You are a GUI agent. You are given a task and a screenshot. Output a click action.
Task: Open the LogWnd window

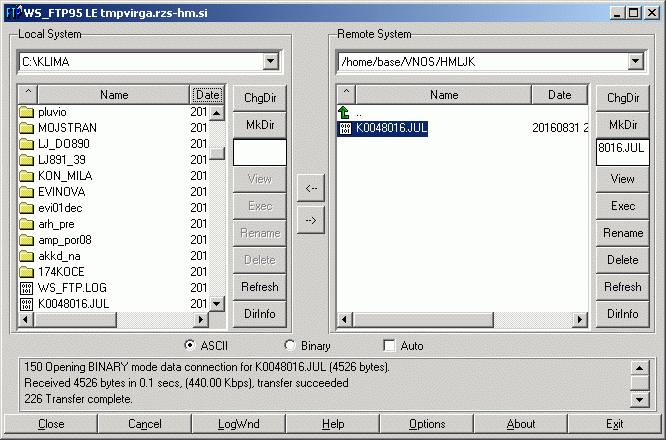click(x=237, y=424)
